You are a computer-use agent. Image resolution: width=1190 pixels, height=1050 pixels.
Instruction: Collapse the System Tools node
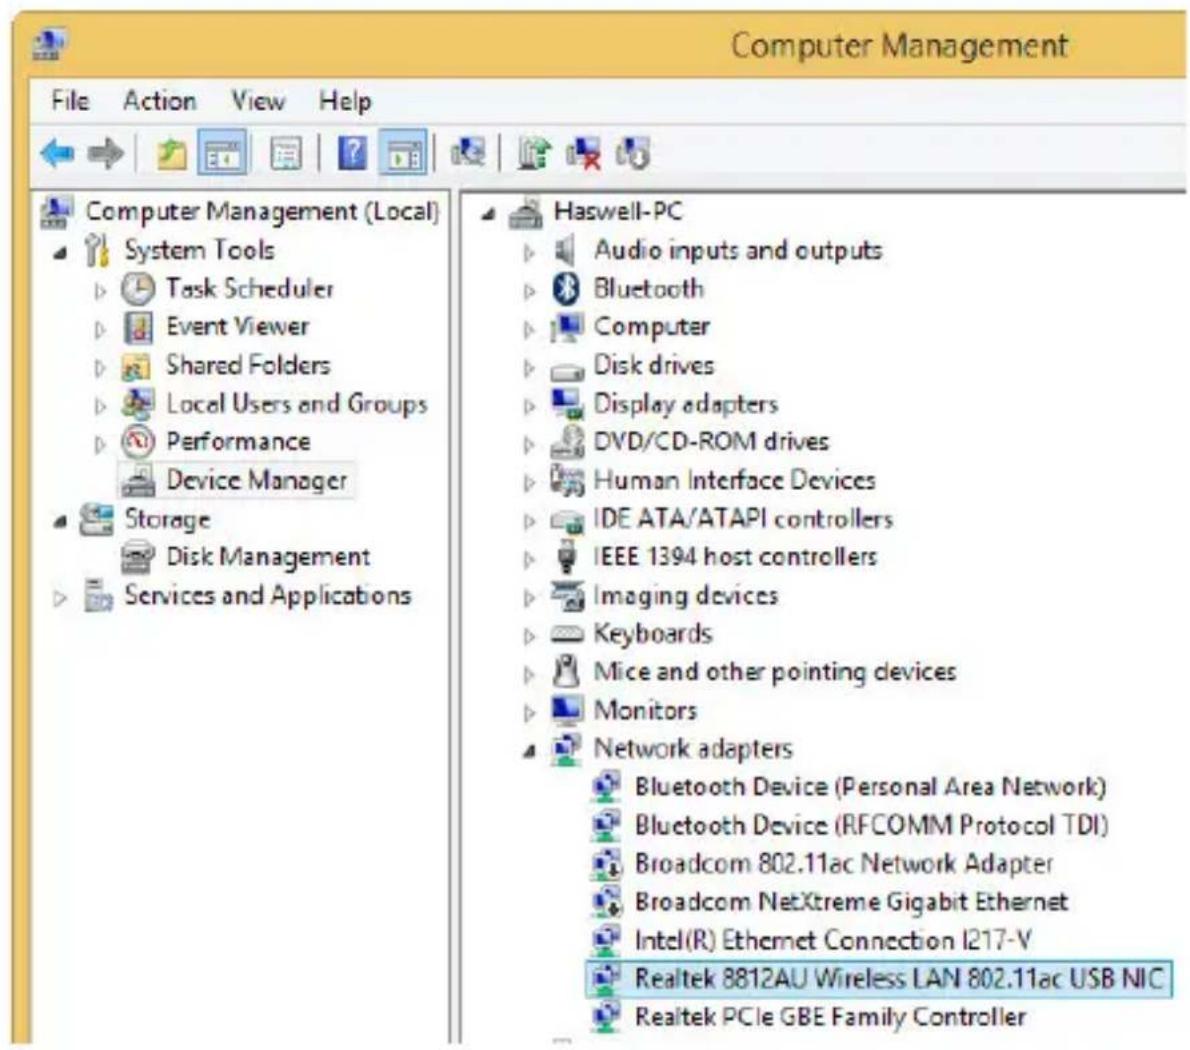coord(60,253)
